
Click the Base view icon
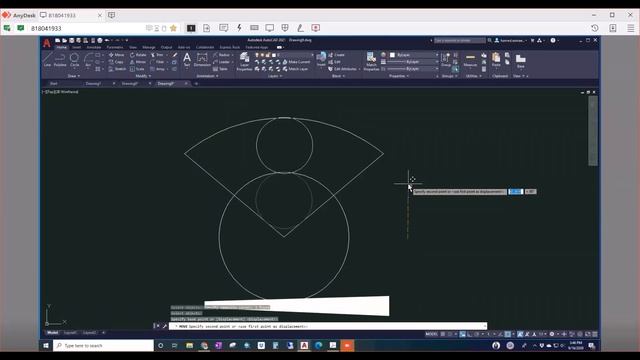click(520, 61)
